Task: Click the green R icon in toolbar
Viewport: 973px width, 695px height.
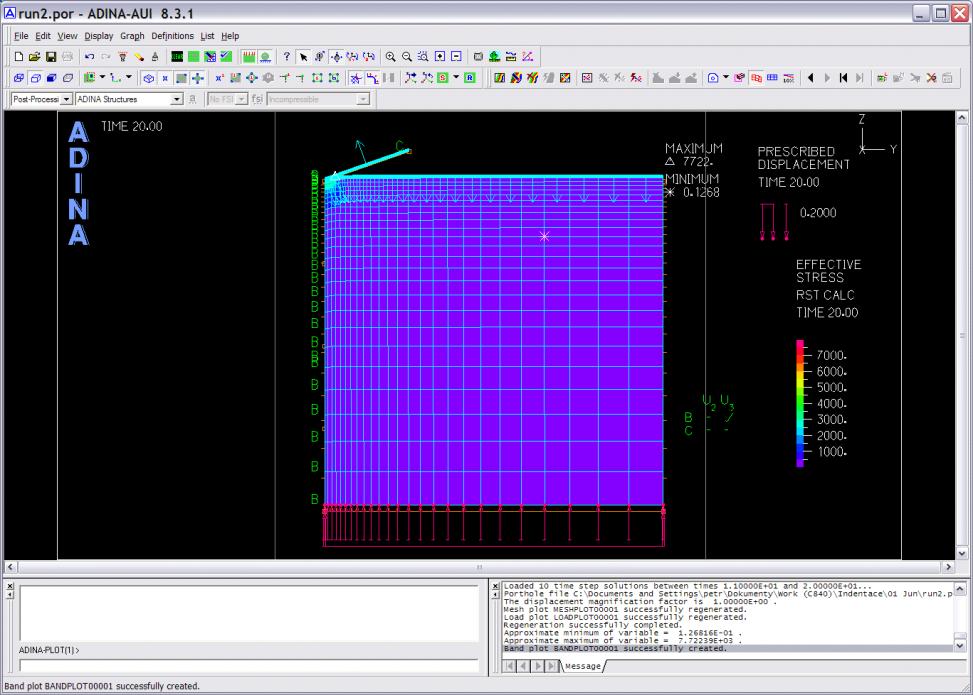Action: coord(470,78)
